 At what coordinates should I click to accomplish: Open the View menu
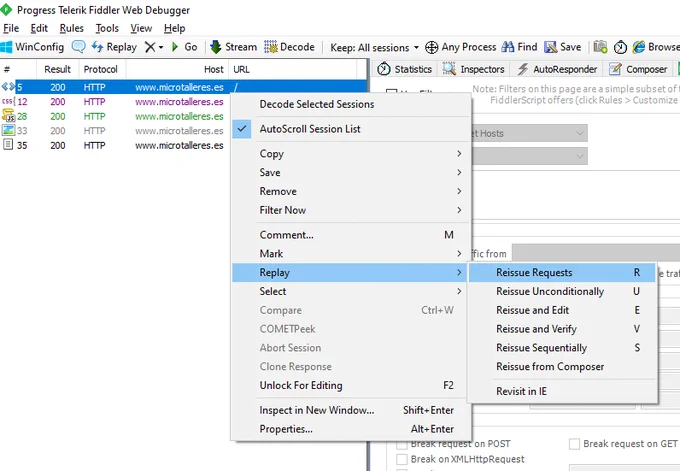pyautogui.click(x=141, y=28)
